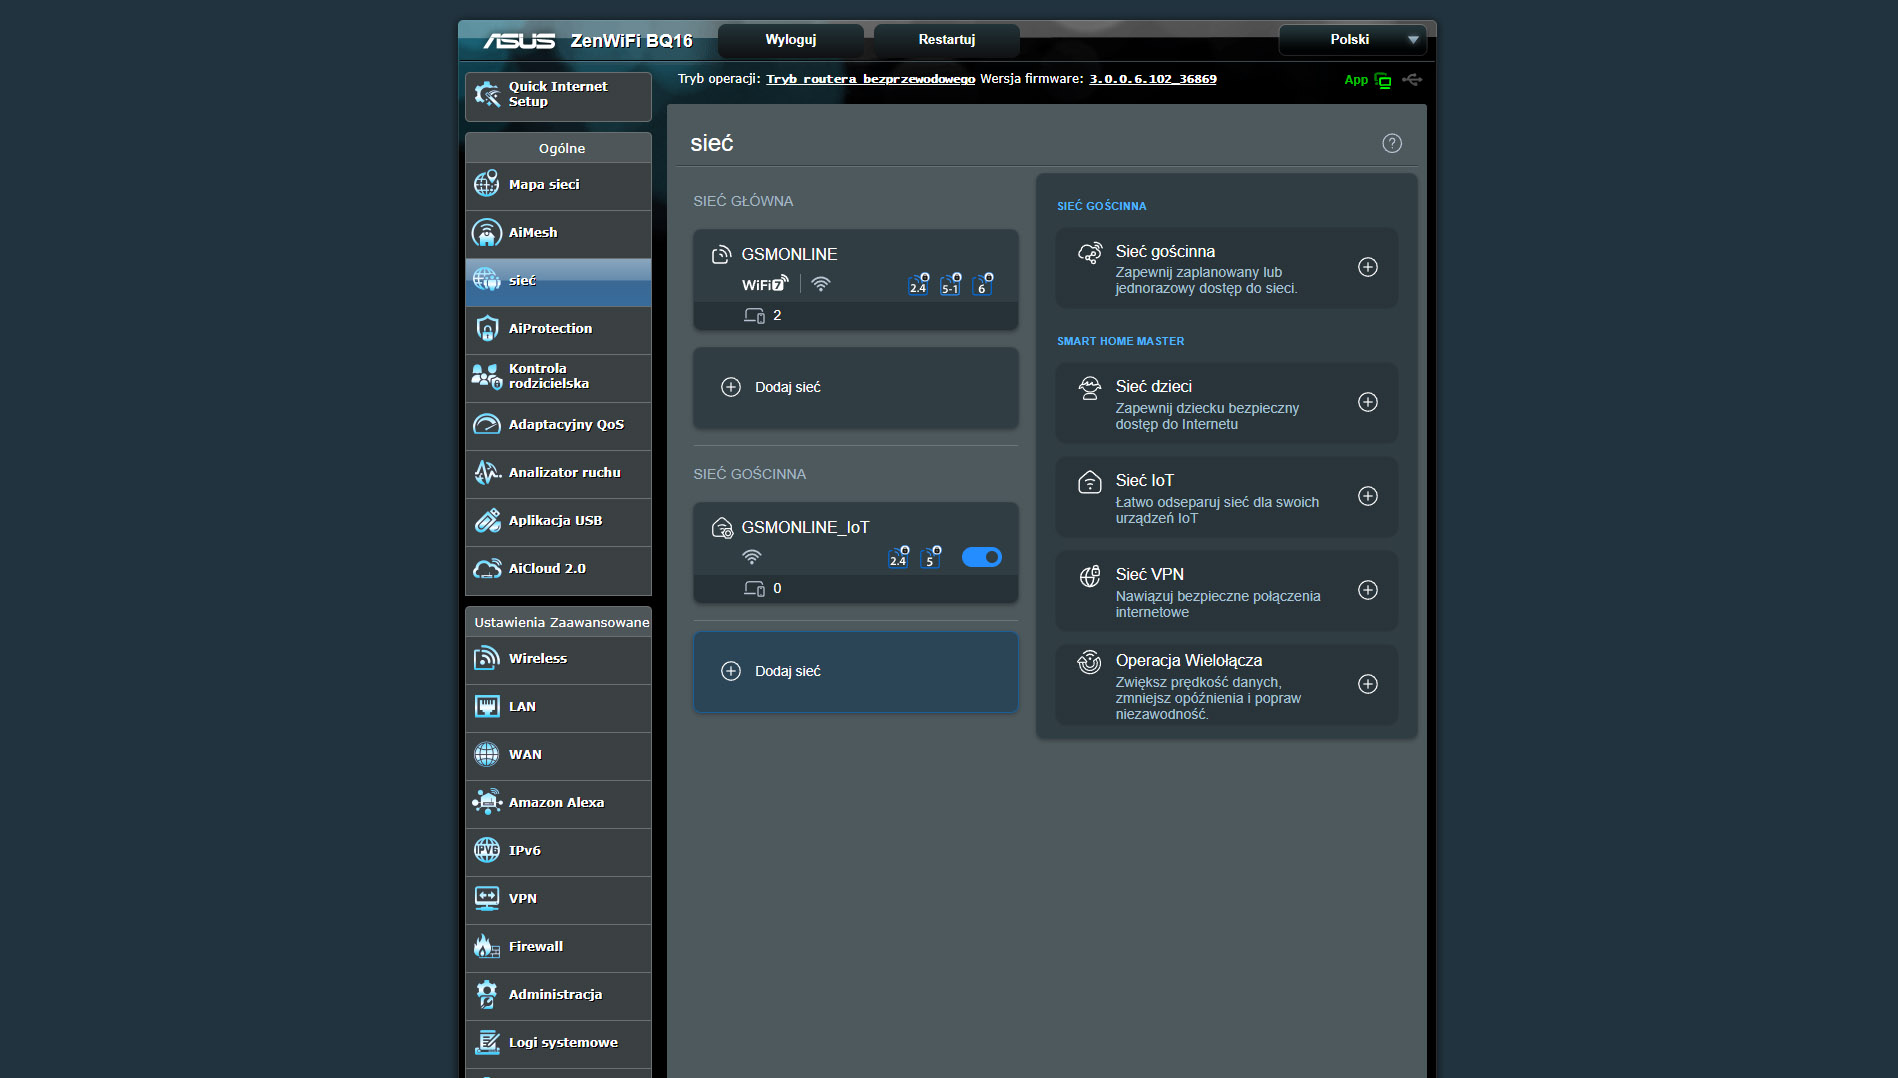The width and height of the screenshot is (1898, 1078).
Task: Open Mapa sieci menu item
Action: (x=558, y=185)
